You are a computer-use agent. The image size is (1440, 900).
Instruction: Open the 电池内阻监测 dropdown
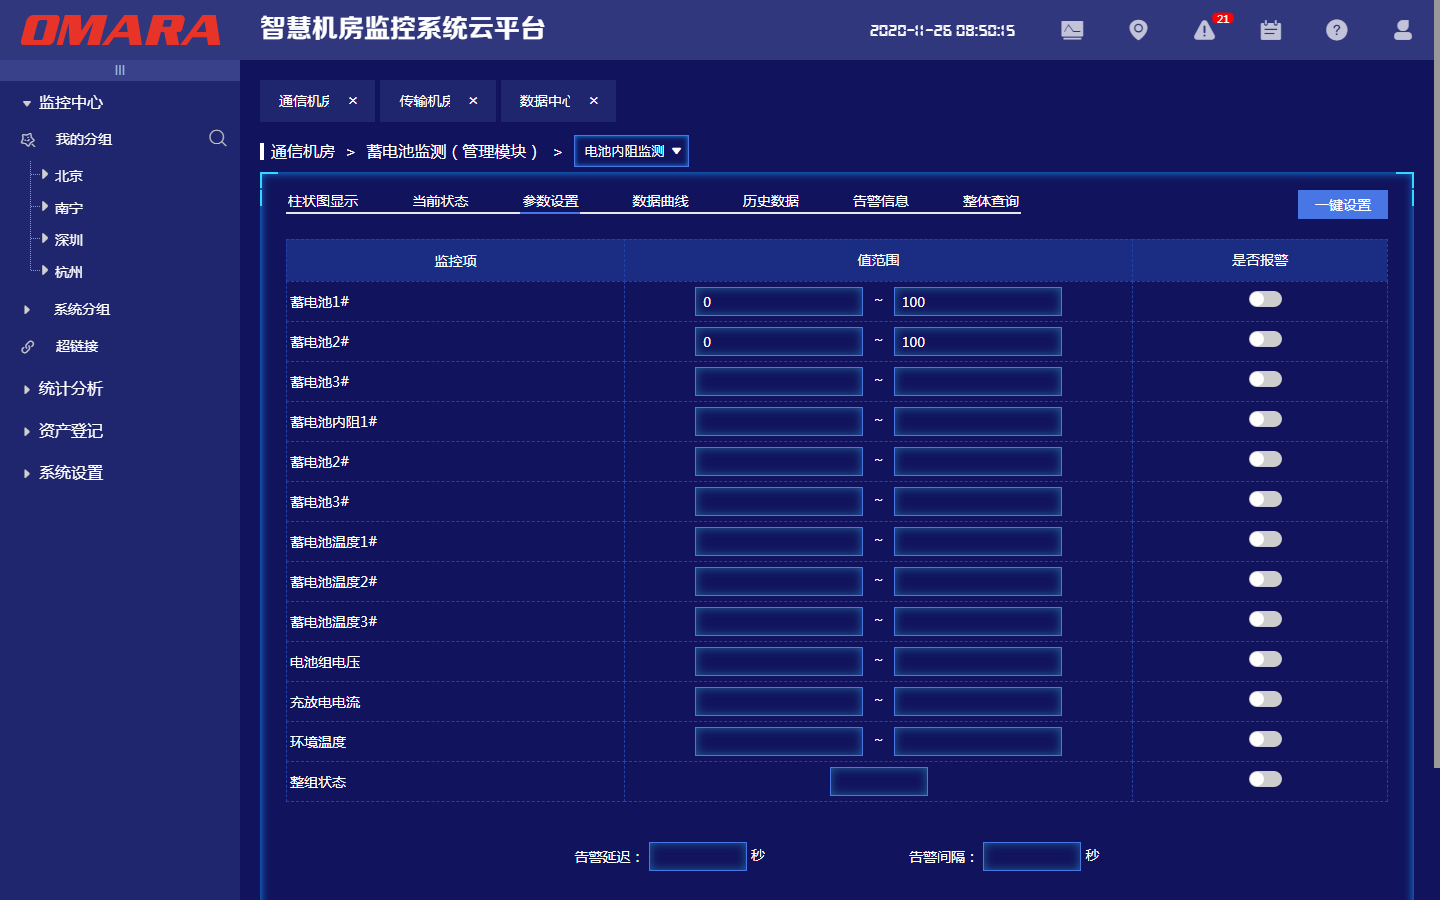631,151
